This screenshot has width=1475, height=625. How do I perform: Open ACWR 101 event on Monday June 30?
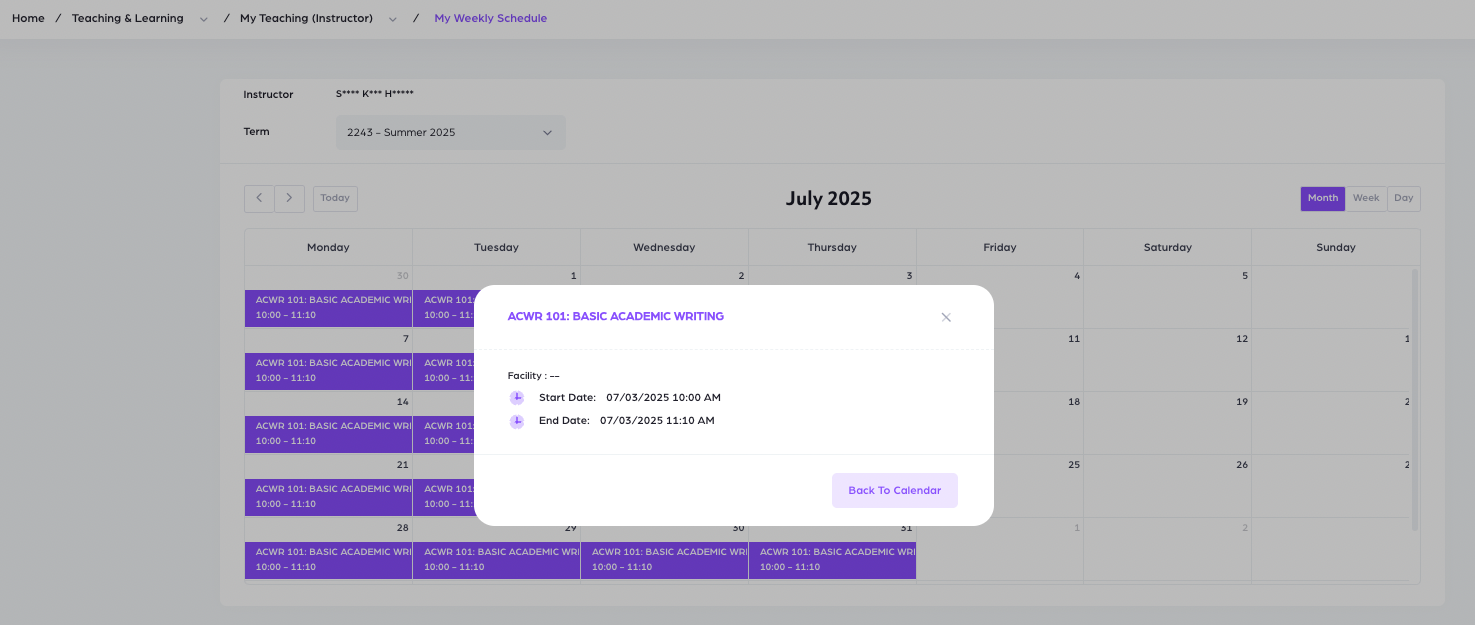(x=328, y=308)
